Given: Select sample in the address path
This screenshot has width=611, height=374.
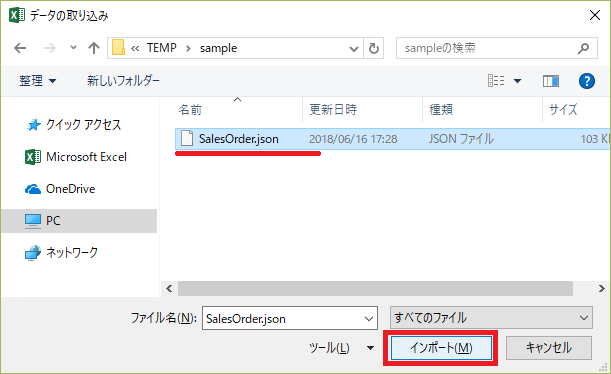Looking at the screenshot, I should click(218, 48).
